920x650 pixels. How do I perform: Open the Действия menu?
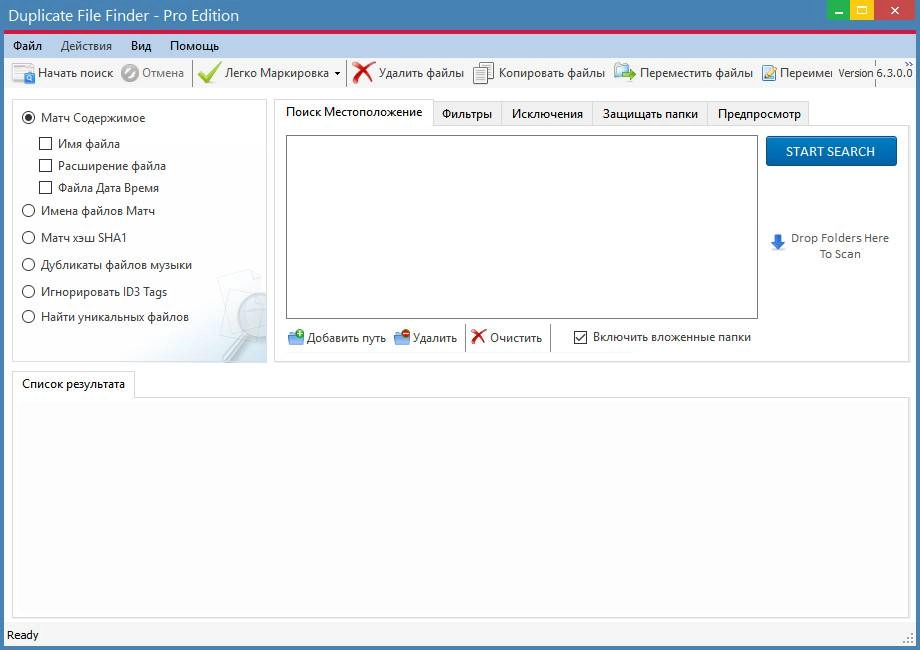[x=86, y=46]
